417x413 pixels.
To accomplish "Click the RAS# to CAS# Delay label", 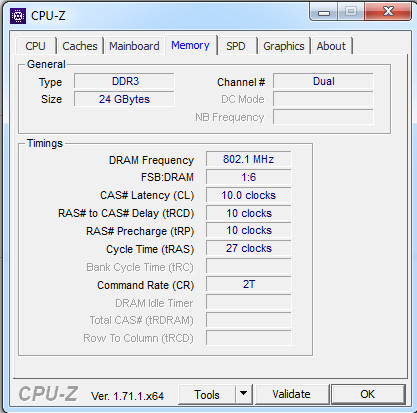I will click(126, 213).
